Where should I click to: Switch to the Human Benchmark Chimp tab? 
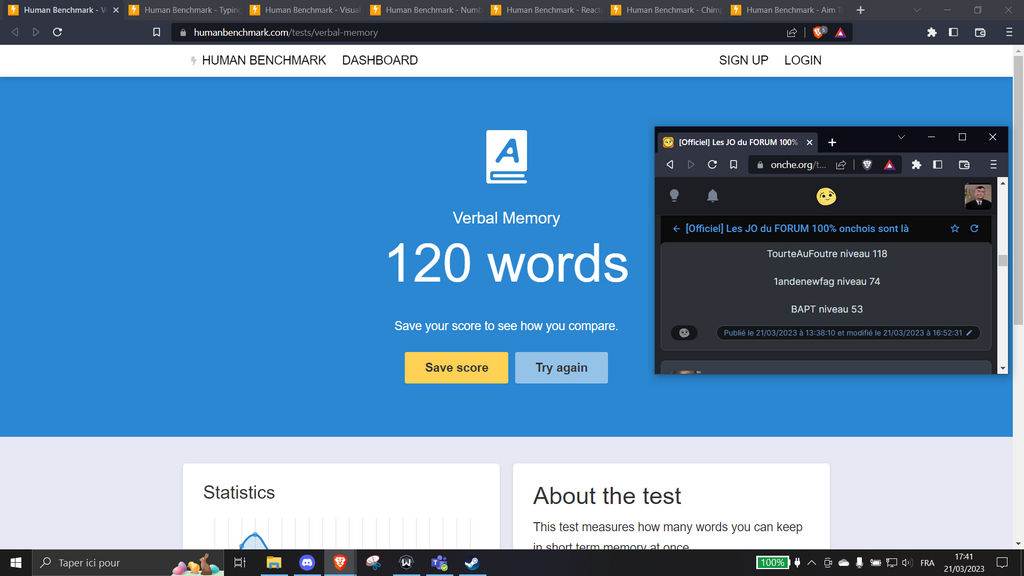666,10
